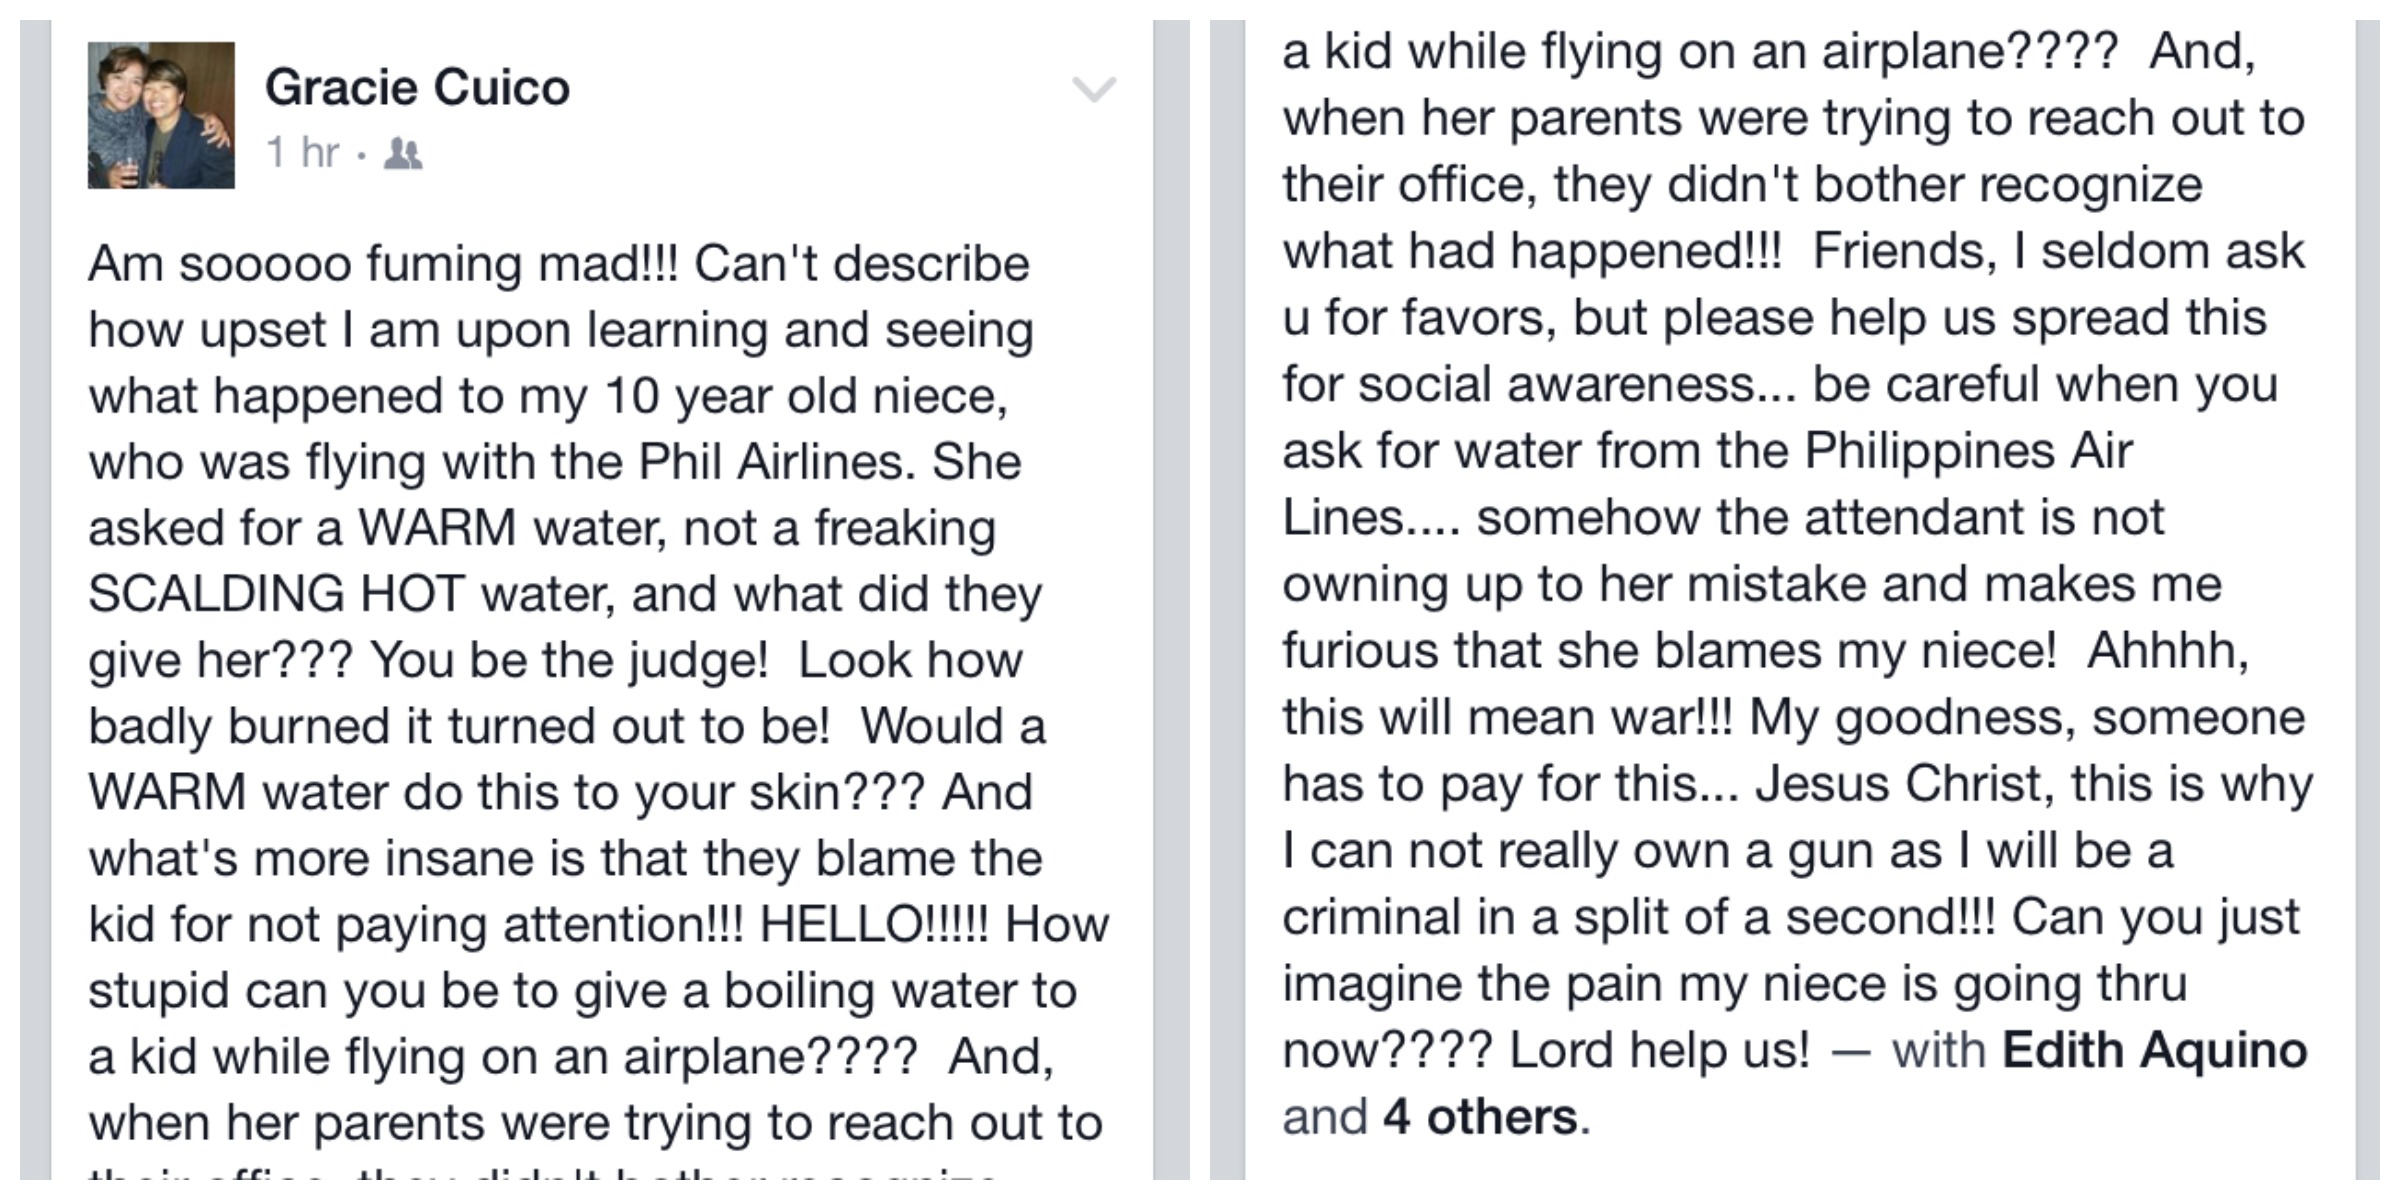Click the "with" tag label text
Viewport: 2400px width, 1200px height.
(1938, 1051)
